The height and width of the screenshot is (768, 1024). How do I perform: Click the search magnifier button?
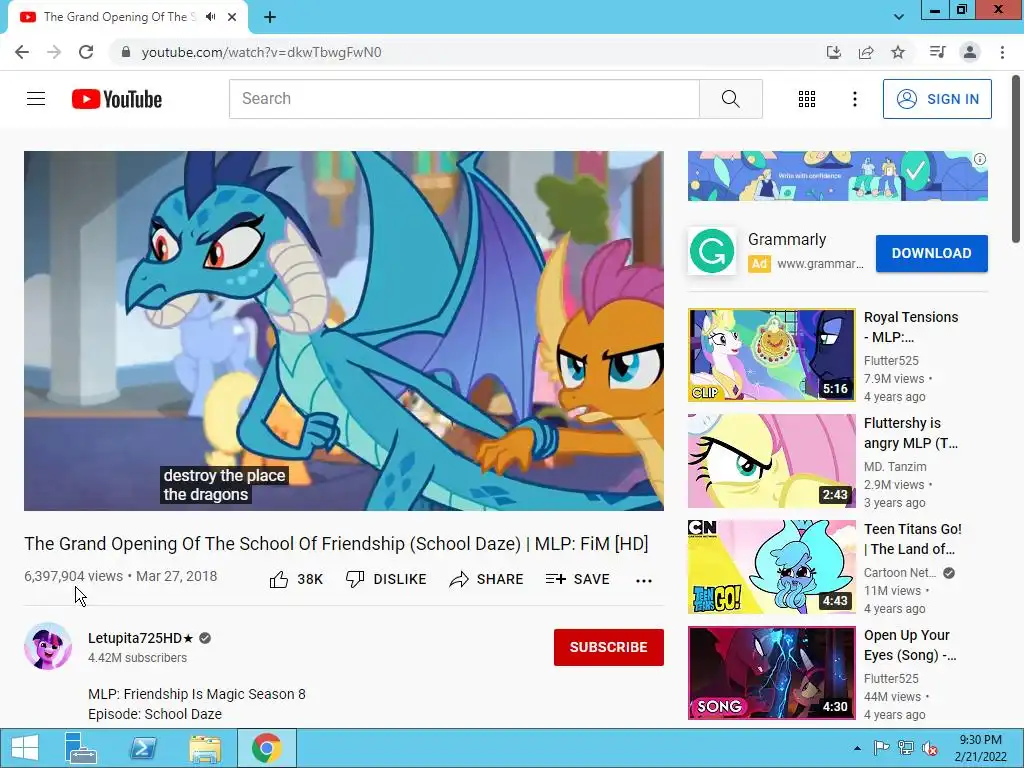tap(731, 99)
